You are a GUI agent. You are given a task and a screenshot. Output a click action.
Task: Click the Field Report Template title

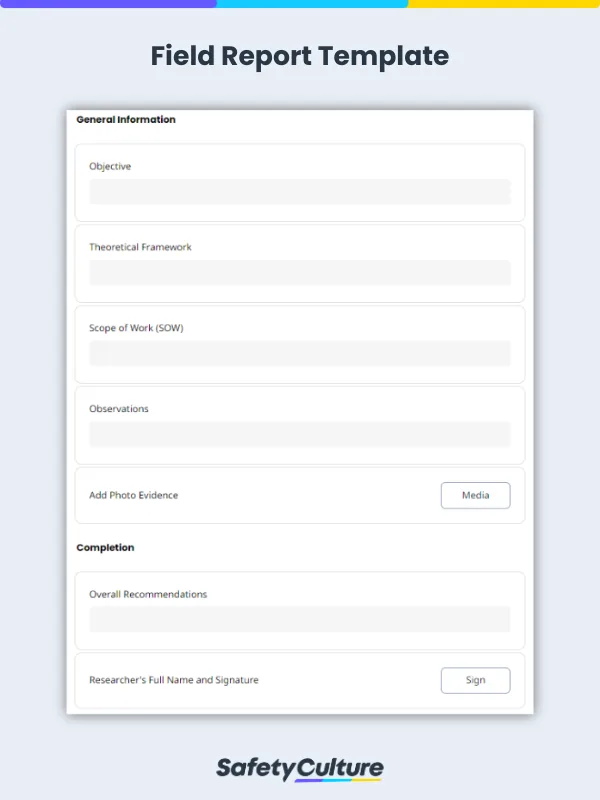point(300,56)
